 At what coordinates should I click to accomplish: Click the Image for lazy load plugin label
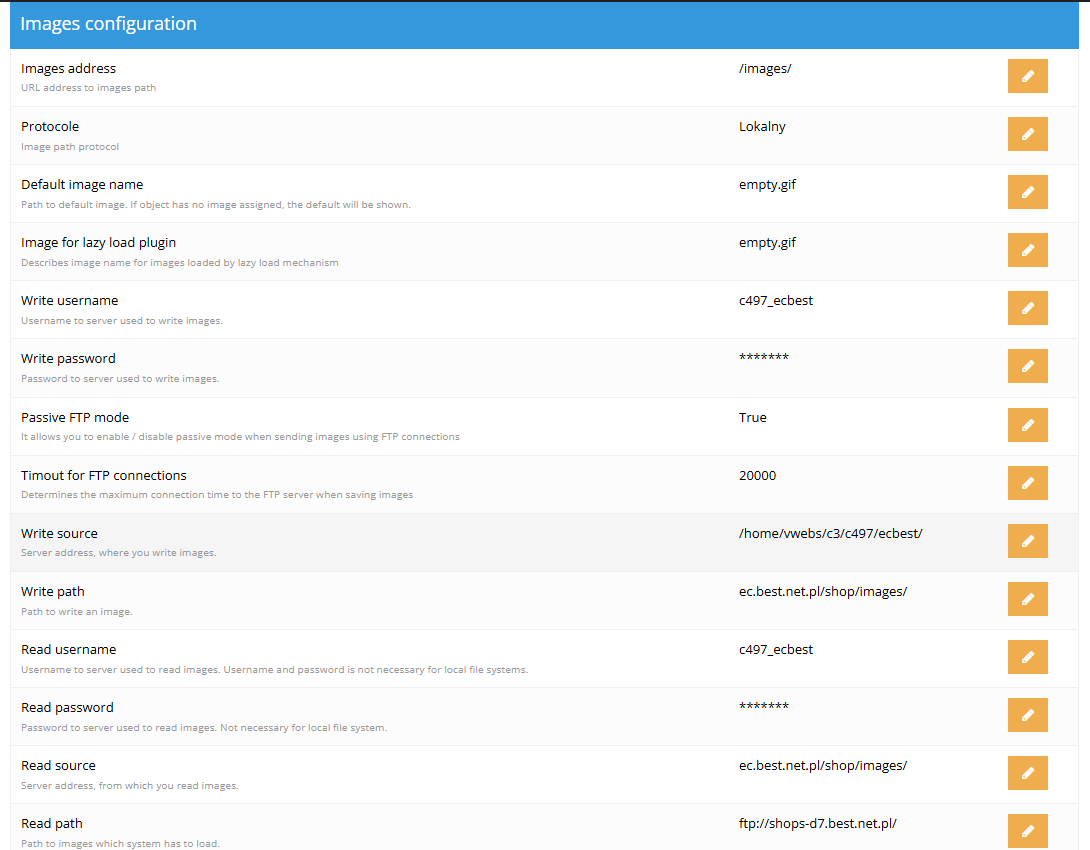[98, 243]
